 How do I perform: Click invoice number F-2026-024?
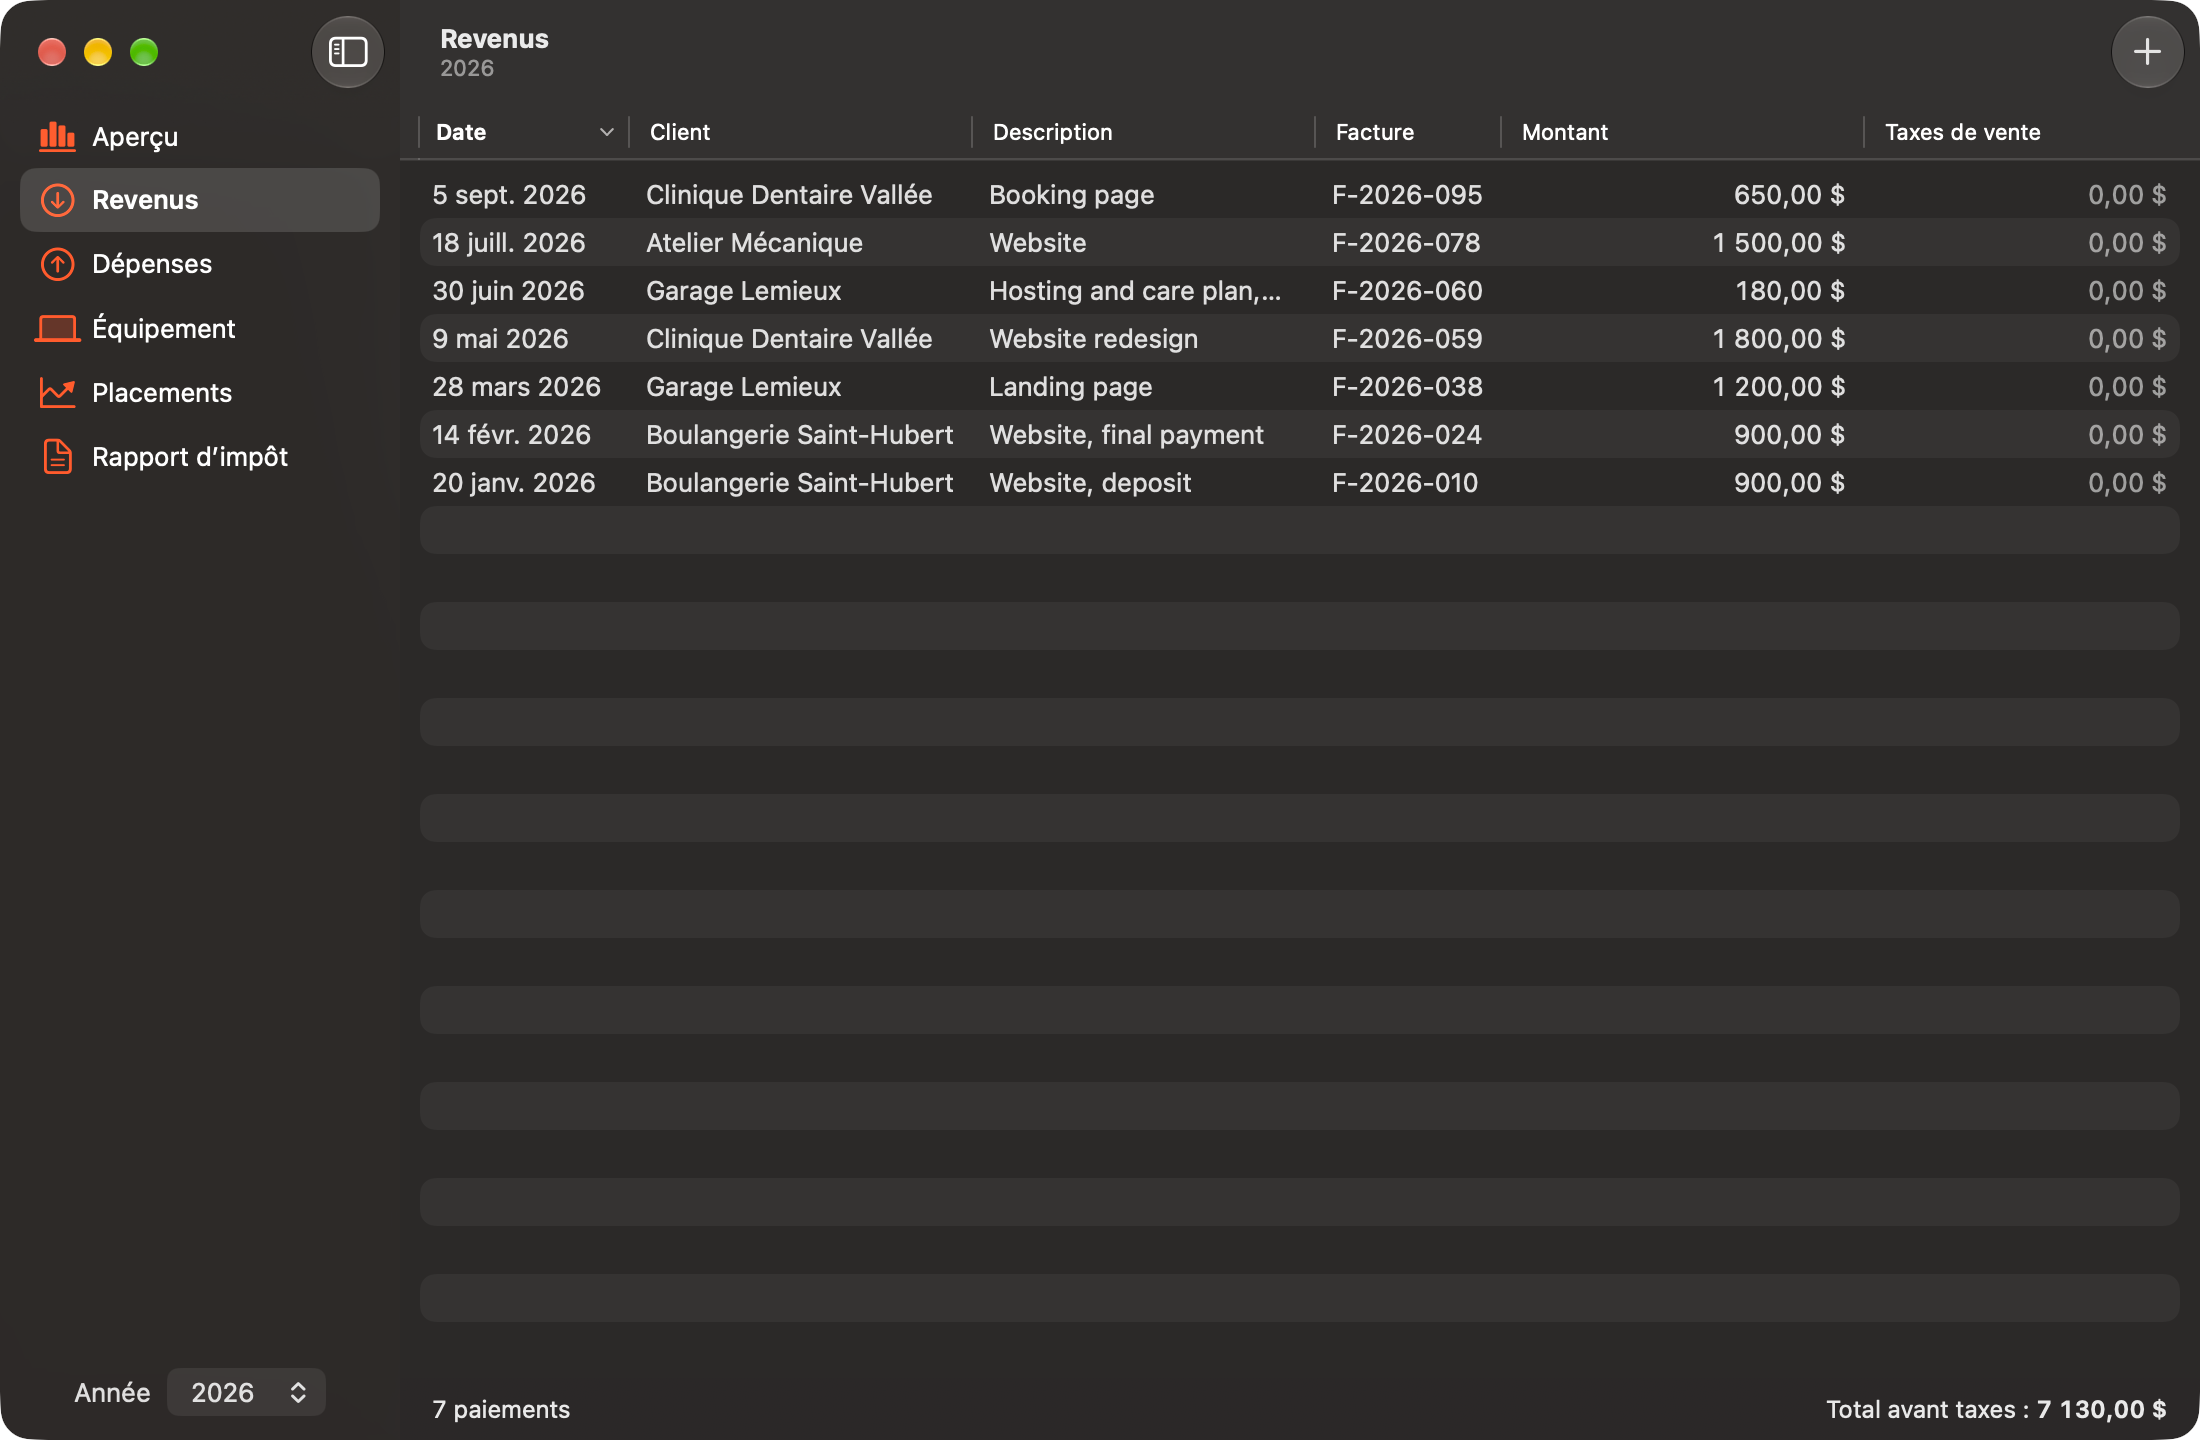point(1407,435)
